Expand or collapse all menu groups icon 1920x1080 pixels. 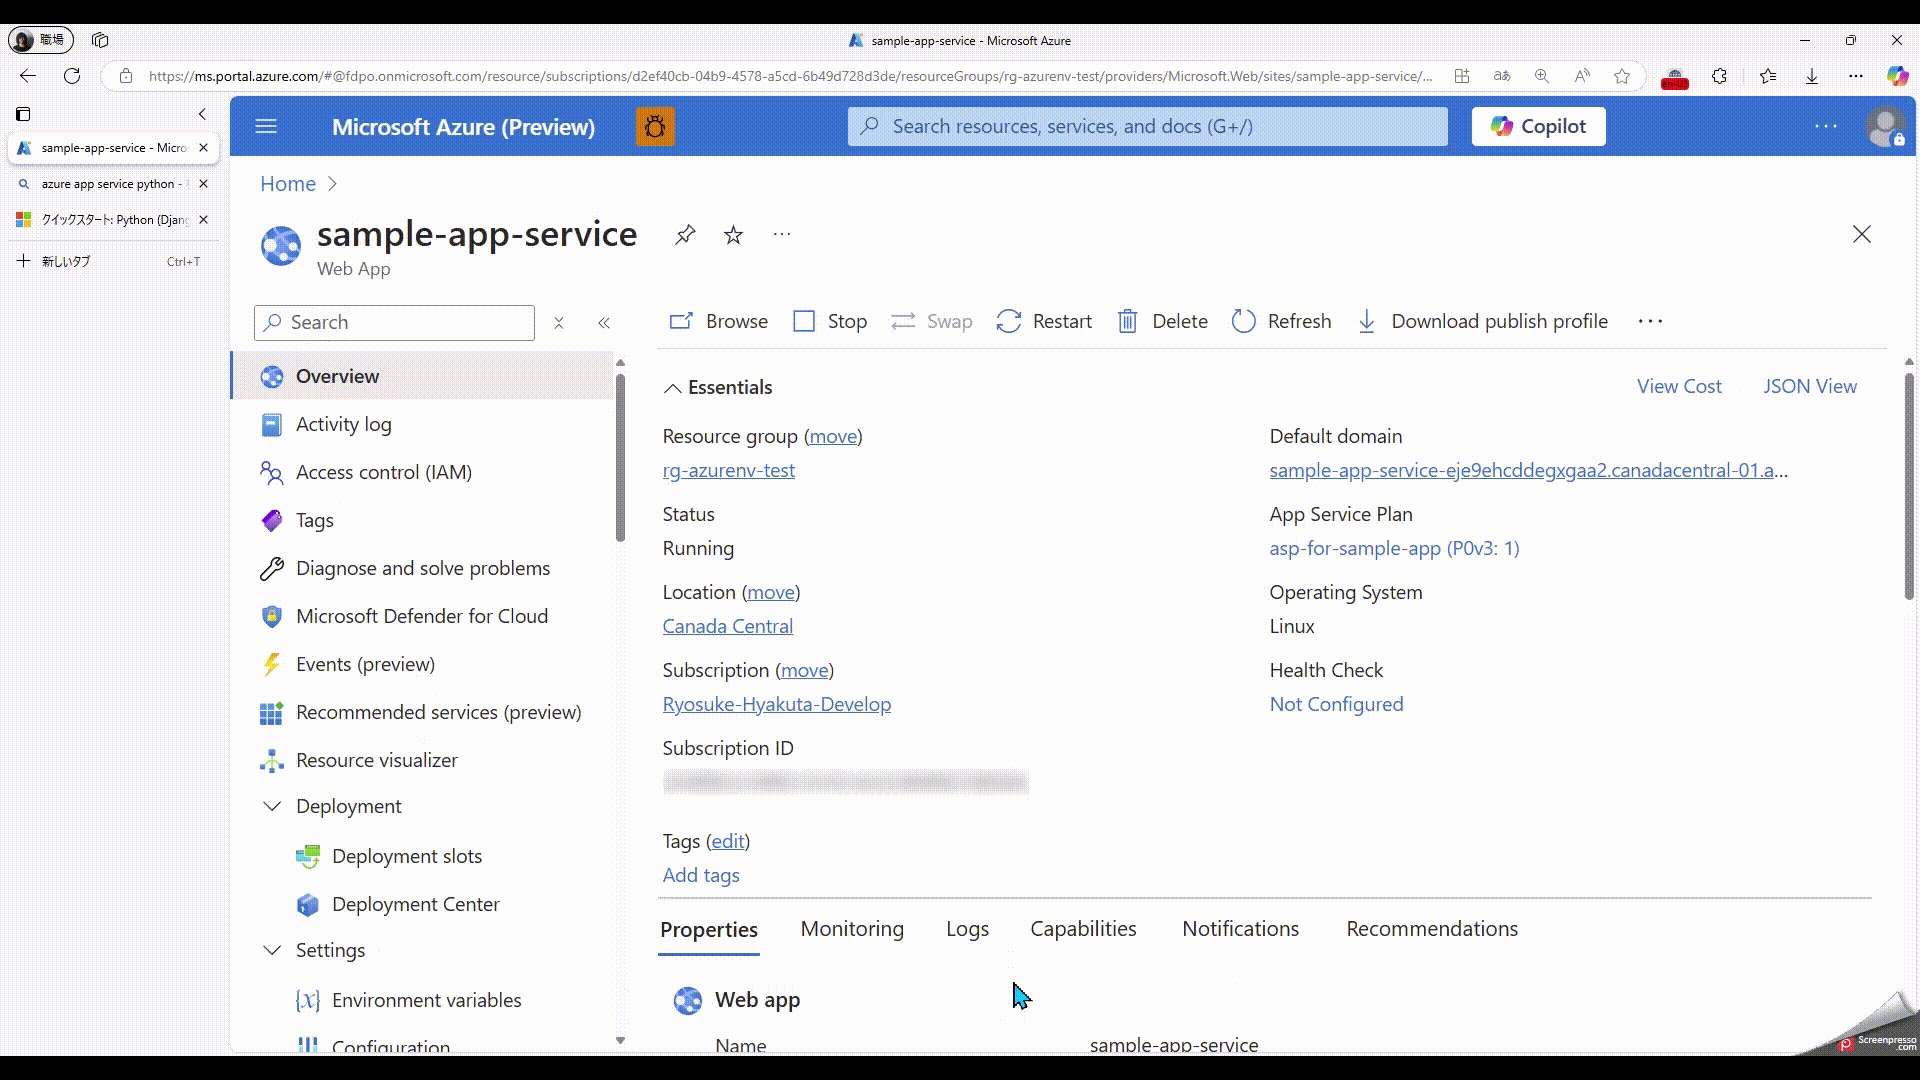tap(559, 323)
